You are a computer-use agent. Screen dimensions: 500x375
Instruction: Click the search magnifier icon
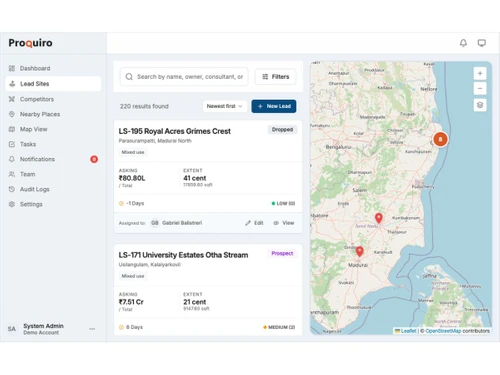tap(129, 77)
